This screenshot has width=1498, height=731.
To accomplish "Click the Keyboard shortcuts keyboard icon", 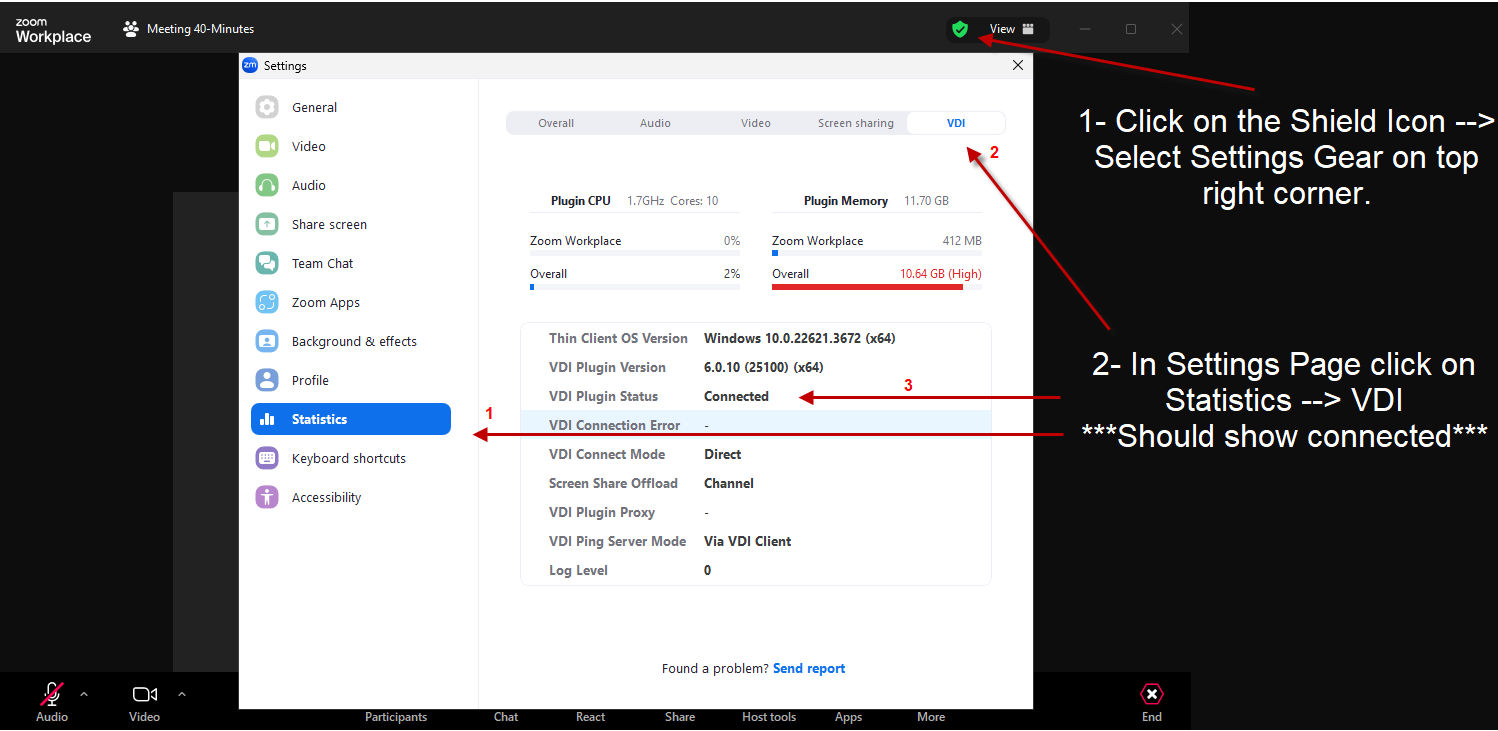I will pos(267,458).
